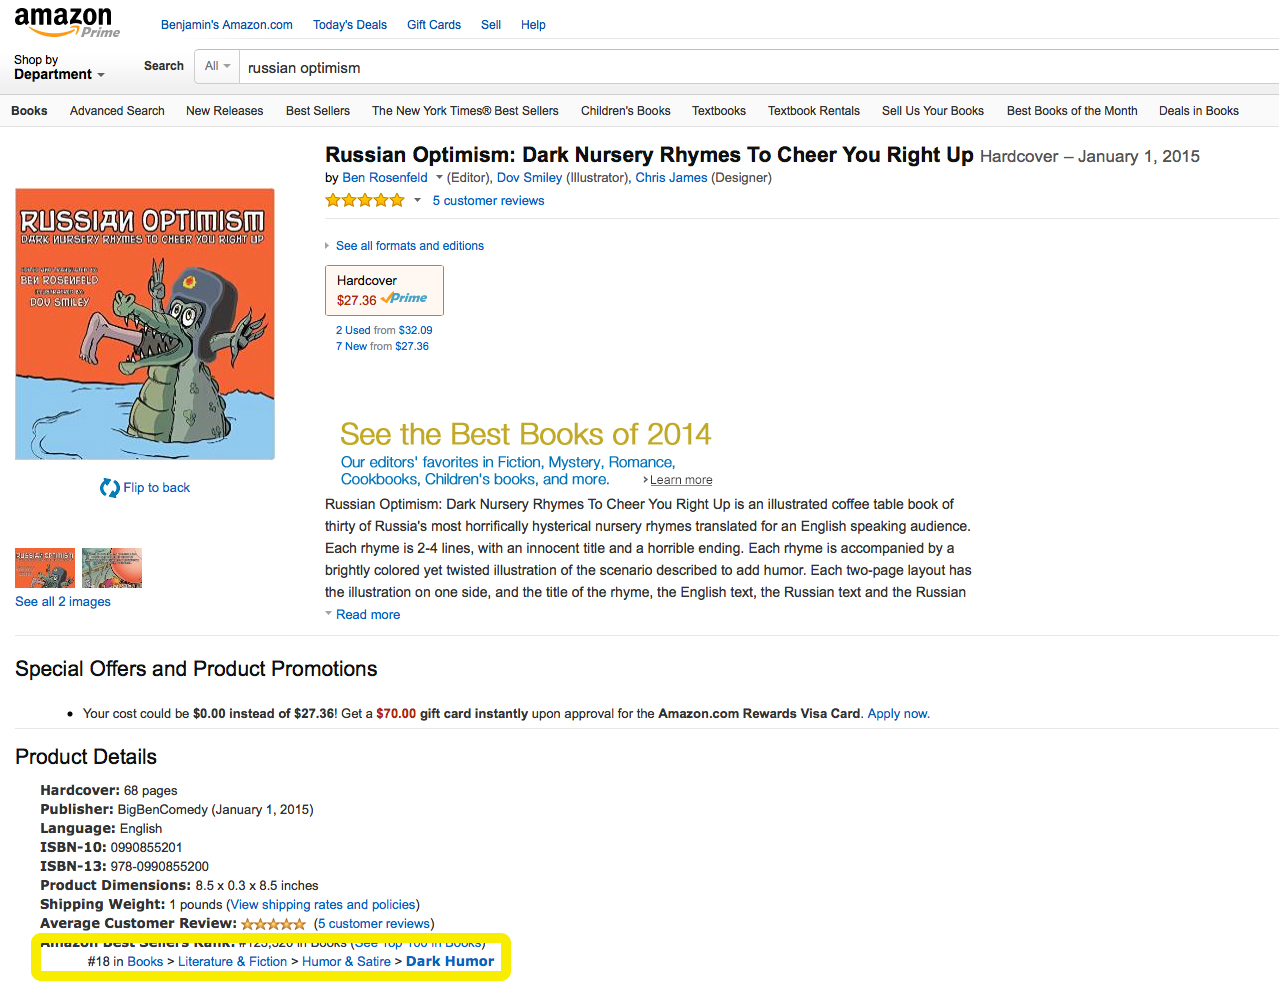Expand the Ben Rosenfeld author dropdown arrow
The width and height of the screenshot is (1279, 985).
[439, 178]
